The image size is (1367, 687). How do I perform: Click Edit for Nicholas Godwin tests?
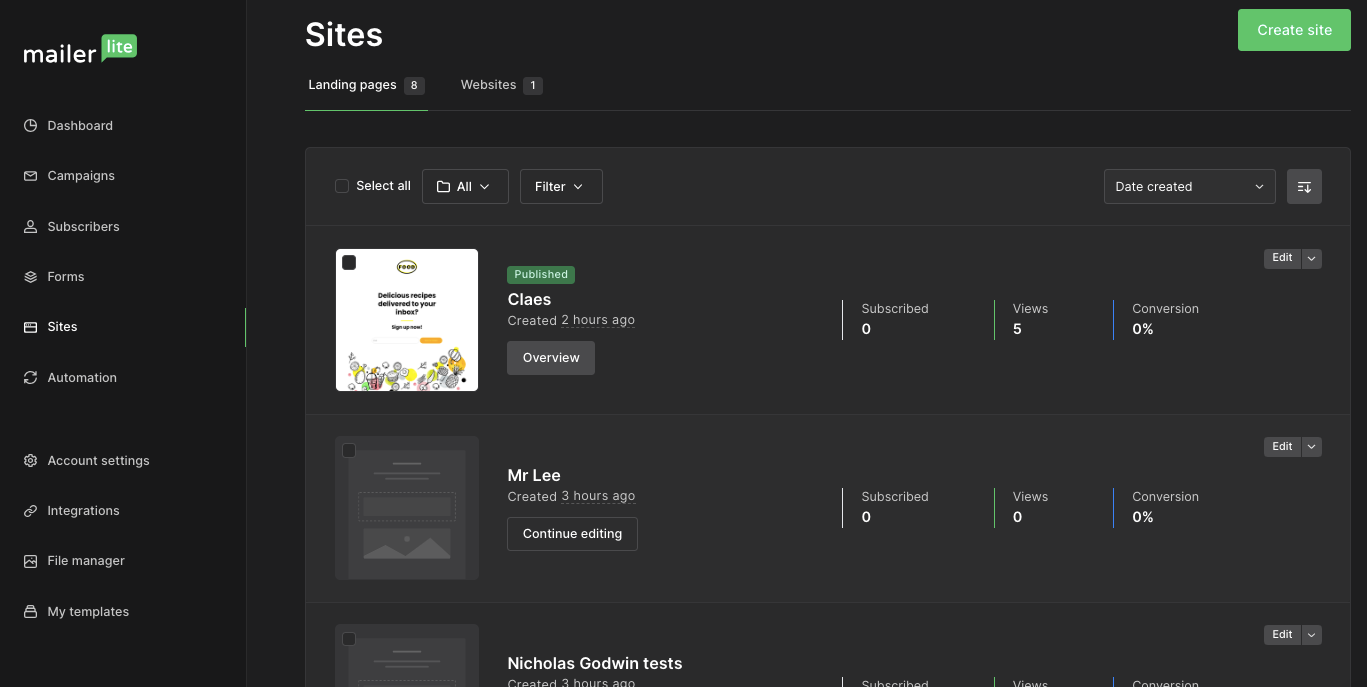1282,635
